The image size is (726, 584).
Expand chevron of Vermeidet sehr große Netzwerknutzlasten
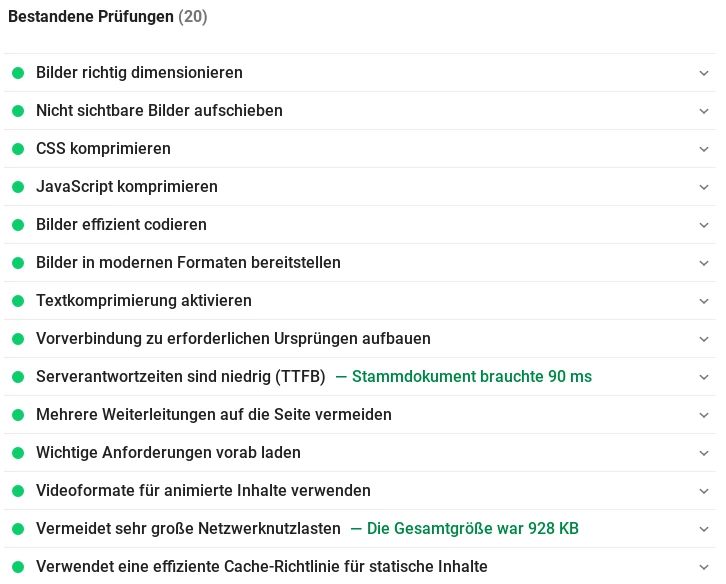pyautogui.click(x=704, y=529)
